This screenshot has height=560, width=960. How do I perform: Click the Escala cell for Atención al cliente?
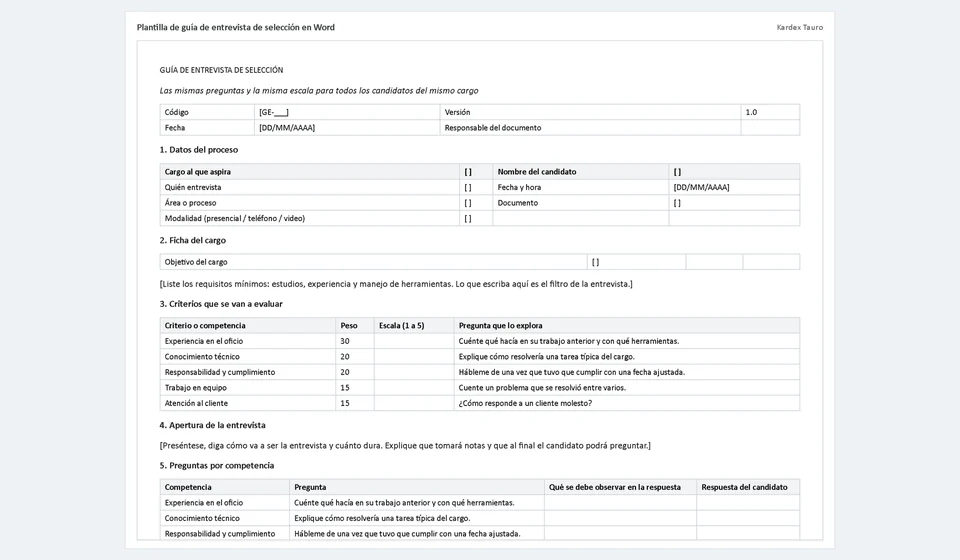tap(414, 403)
